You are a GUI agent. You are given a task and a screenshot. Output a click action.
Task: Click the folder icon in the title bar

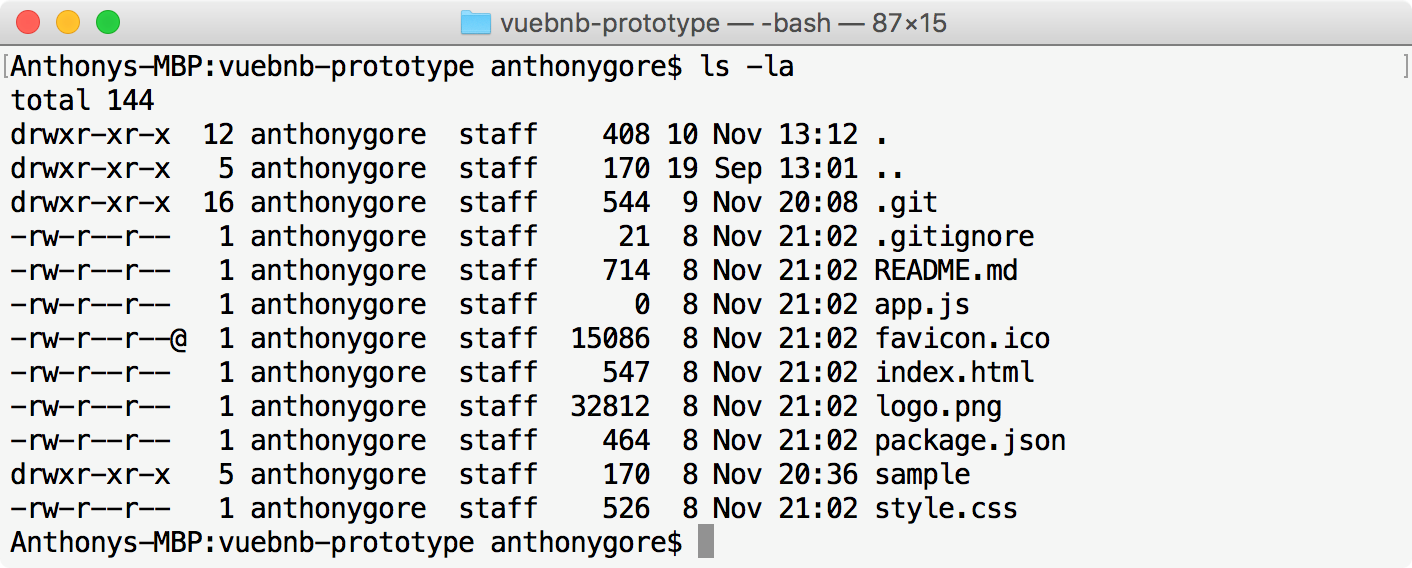pyautogui.click(x=476, y=22)
